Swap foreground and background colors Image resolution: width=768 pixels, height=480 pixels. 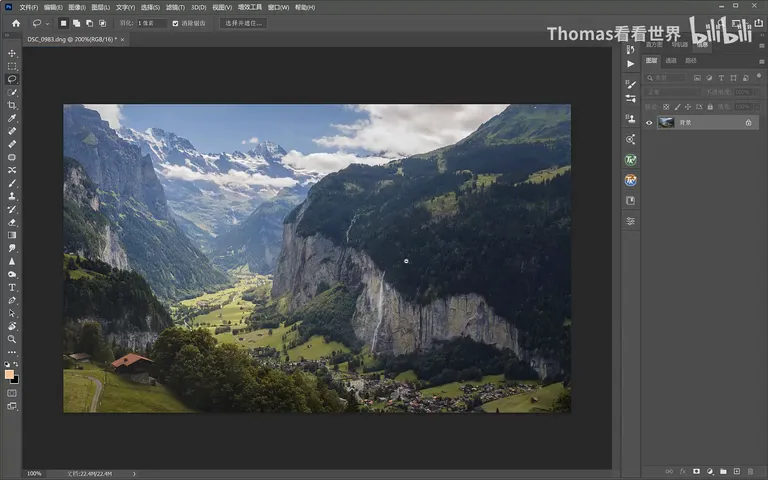[16, 364]
